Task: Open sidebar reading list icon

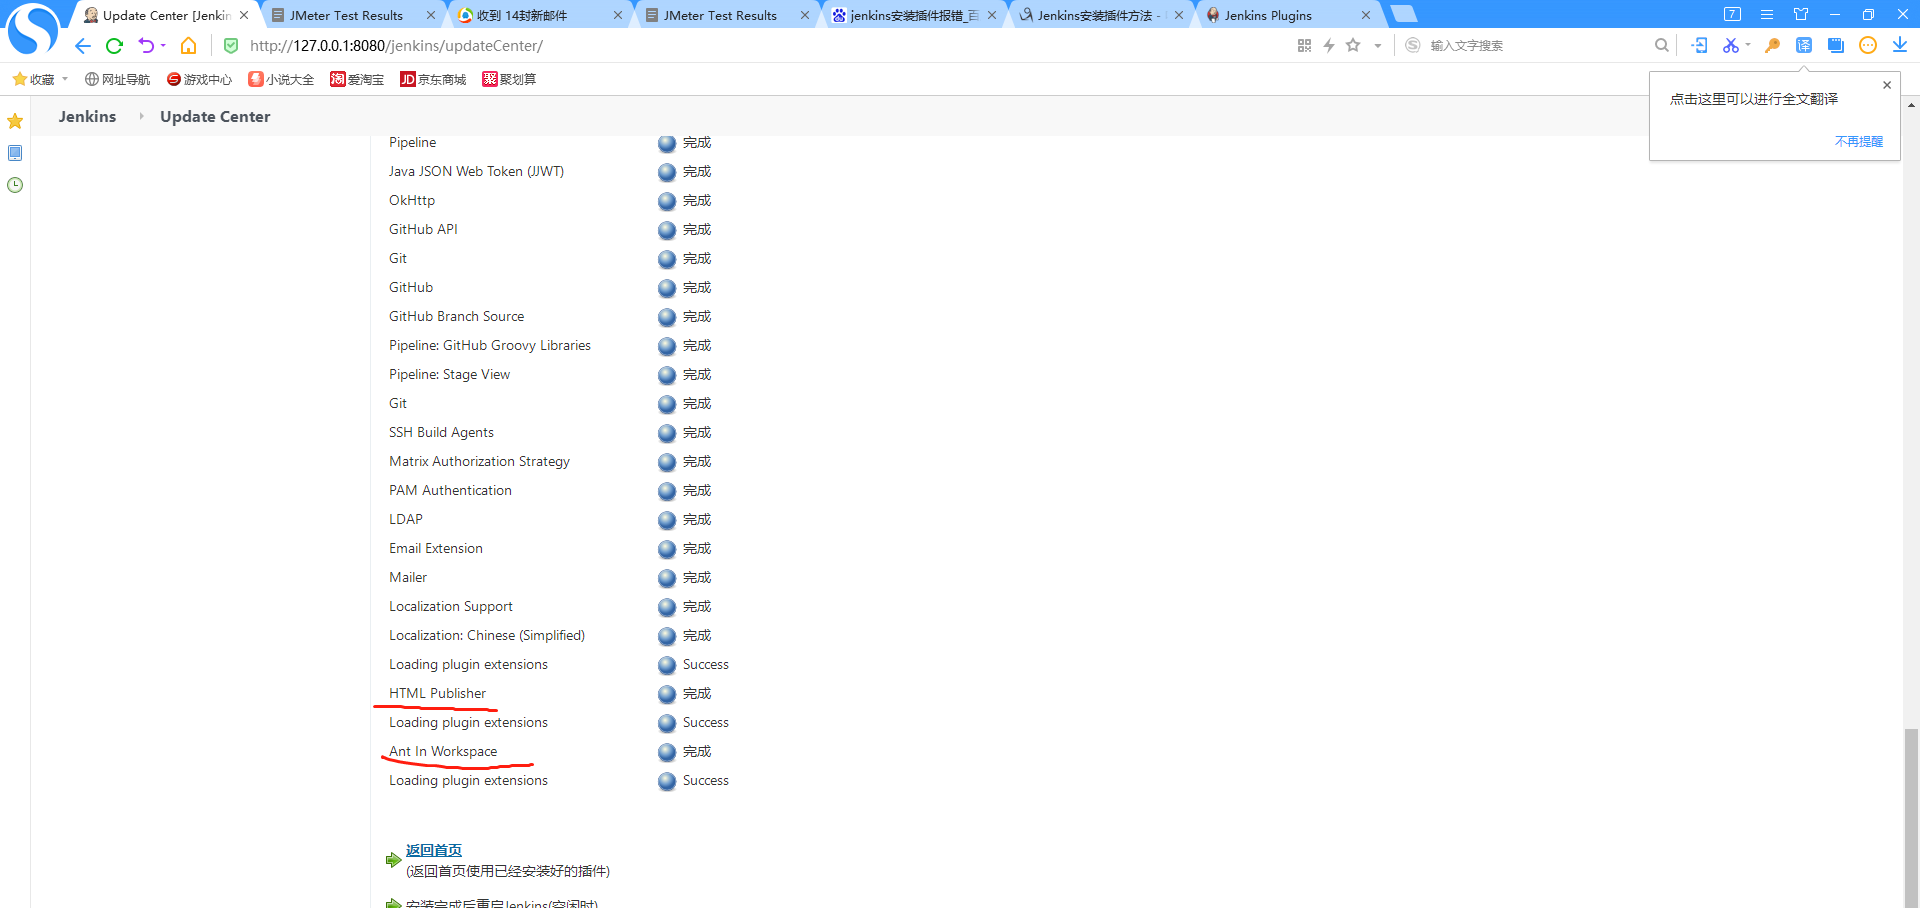Action: pos(15,153)
